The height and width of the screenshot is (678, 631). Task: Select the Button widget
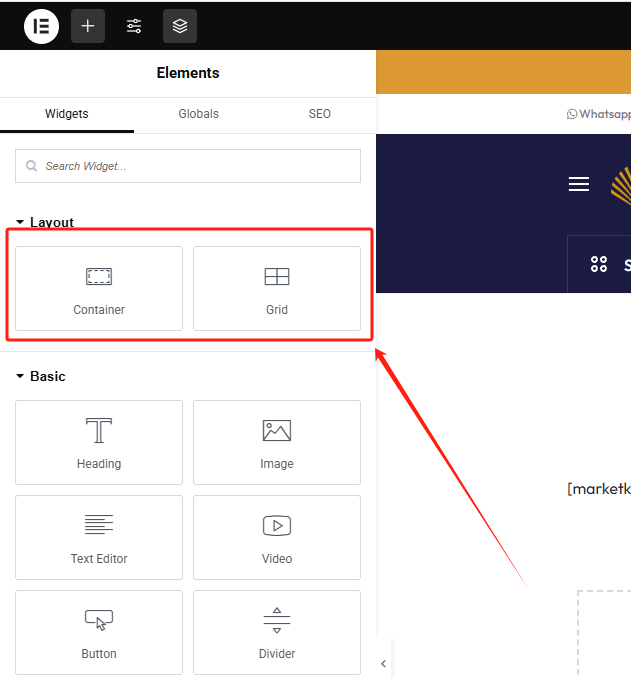click(x=99, y=633)
